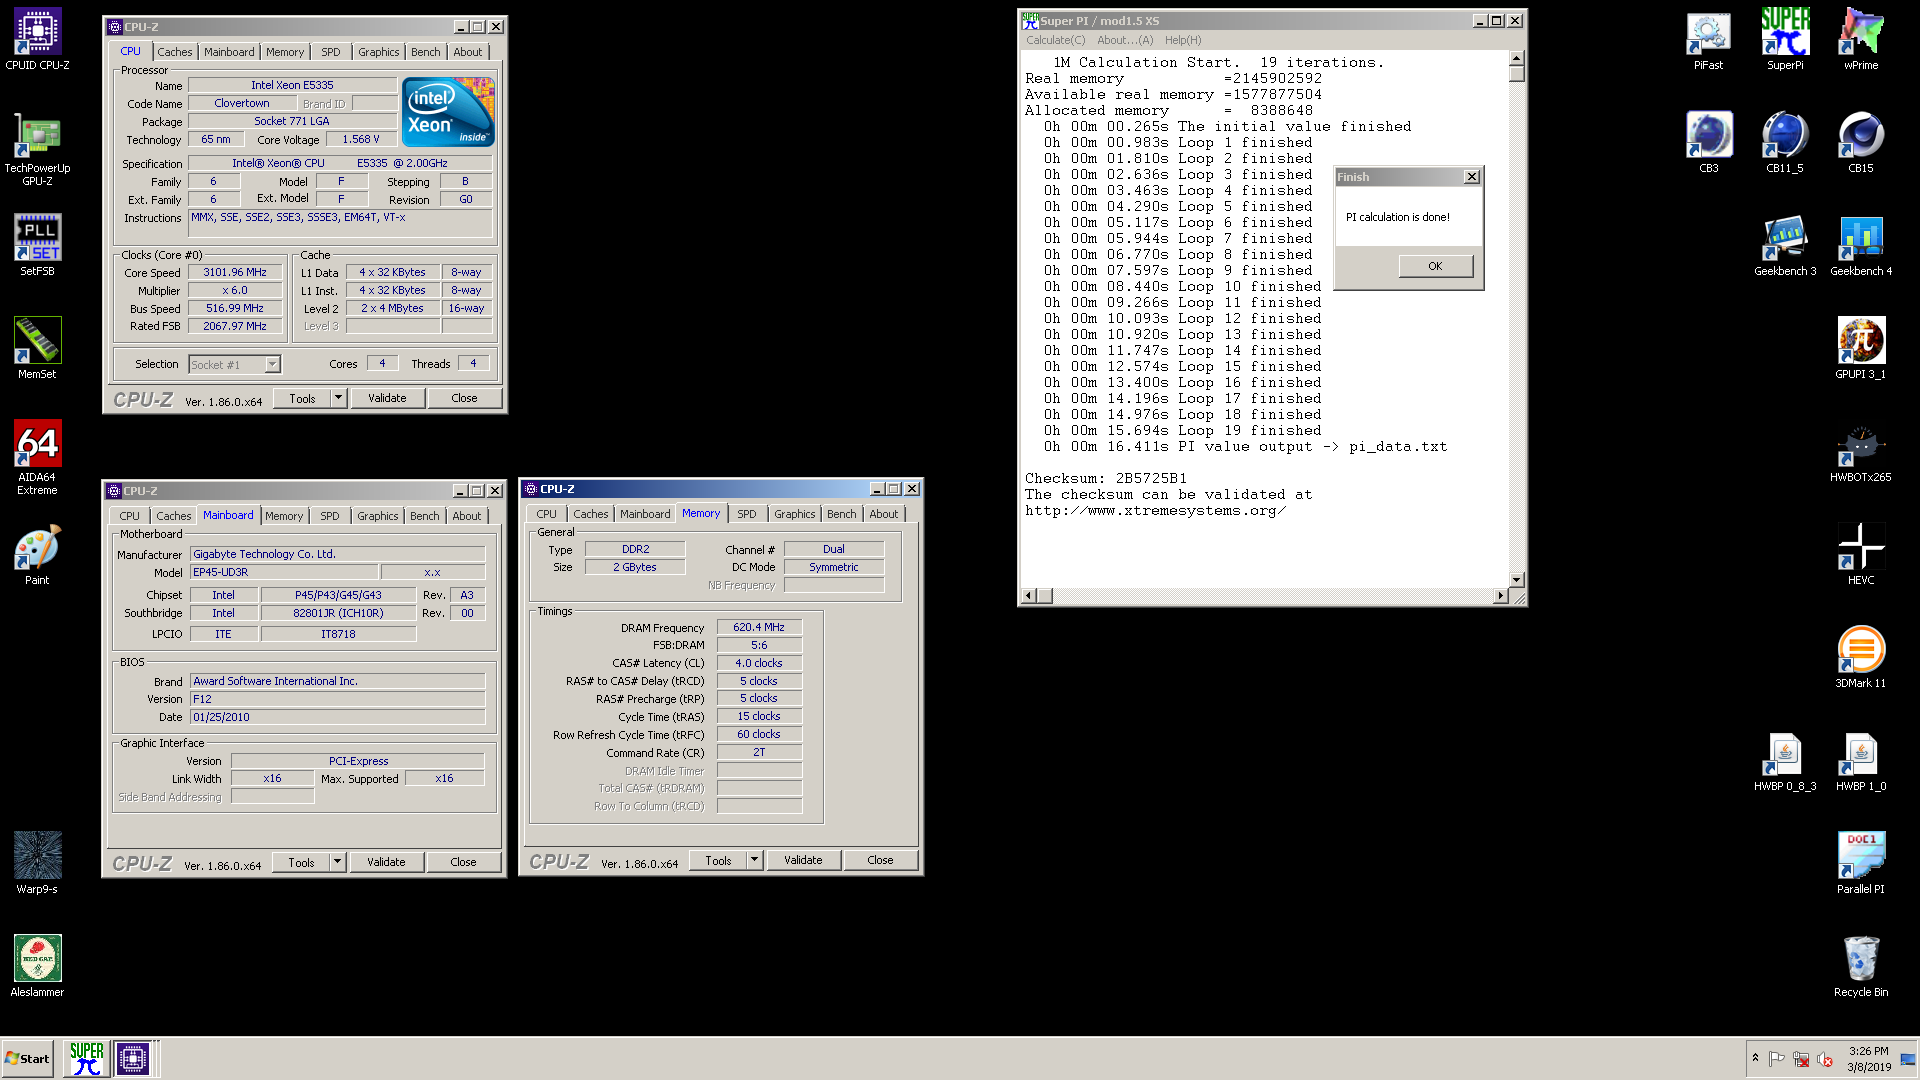The image size is (1920, 1080).
Task: Open the MemSet desktop icon
Action: pos(37,348)
